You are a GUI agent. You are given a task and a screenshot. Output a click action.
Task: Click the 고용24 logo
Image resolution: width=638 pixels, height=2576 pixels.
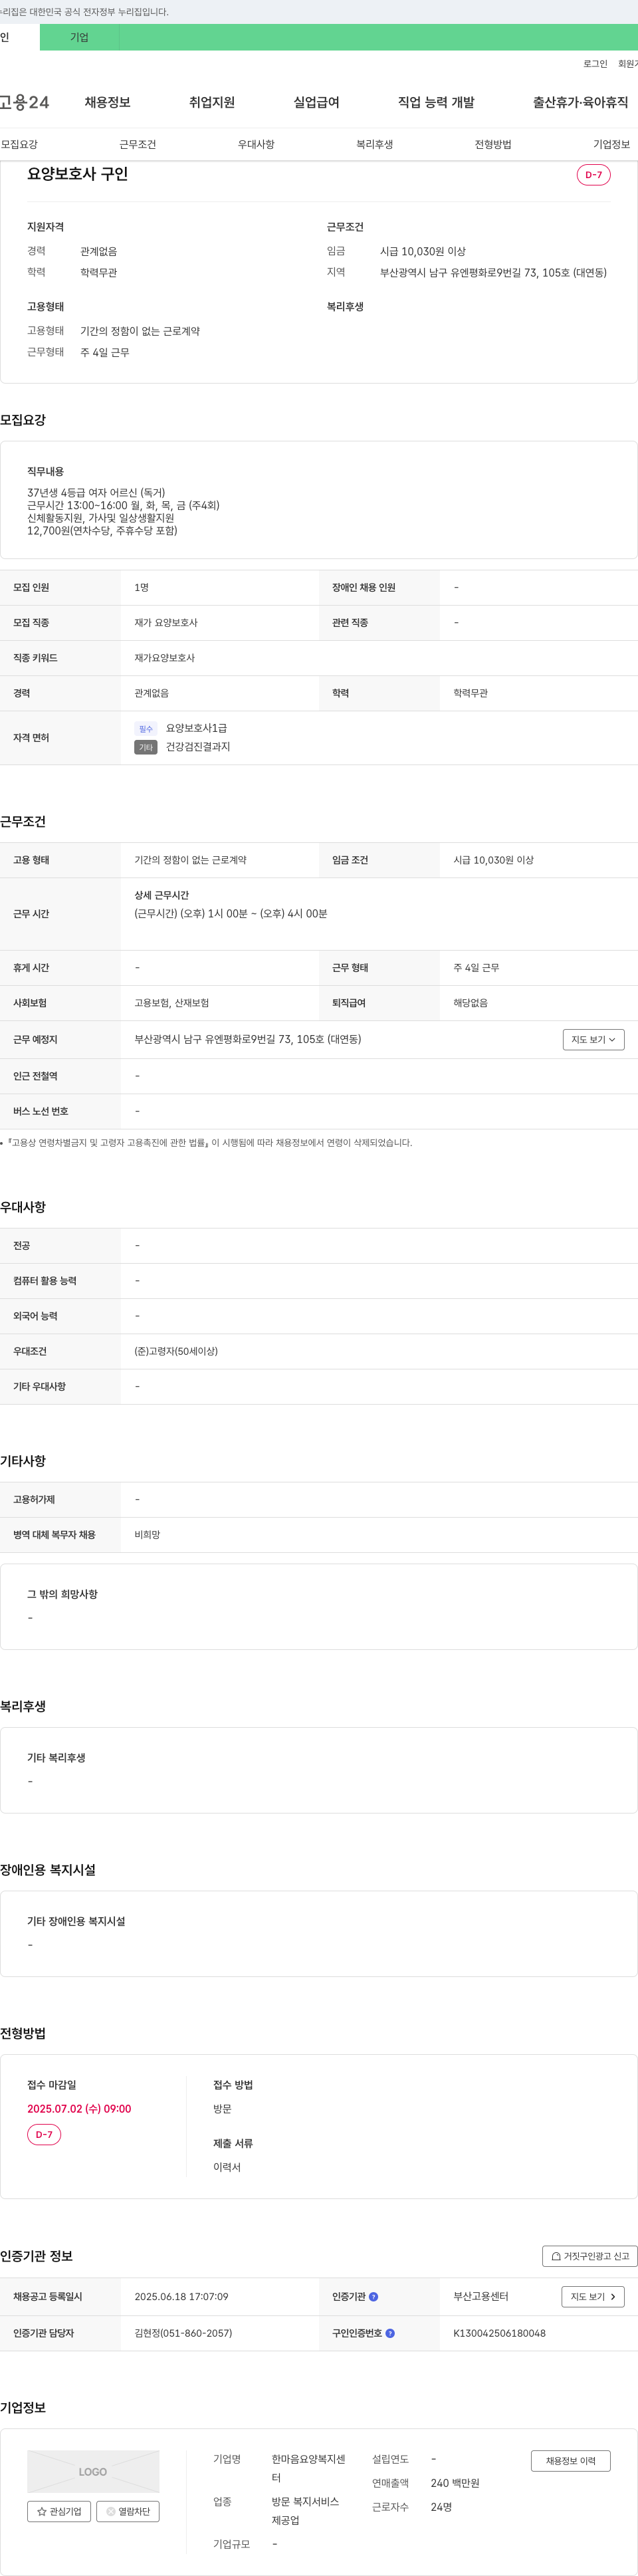coord(24,102)
